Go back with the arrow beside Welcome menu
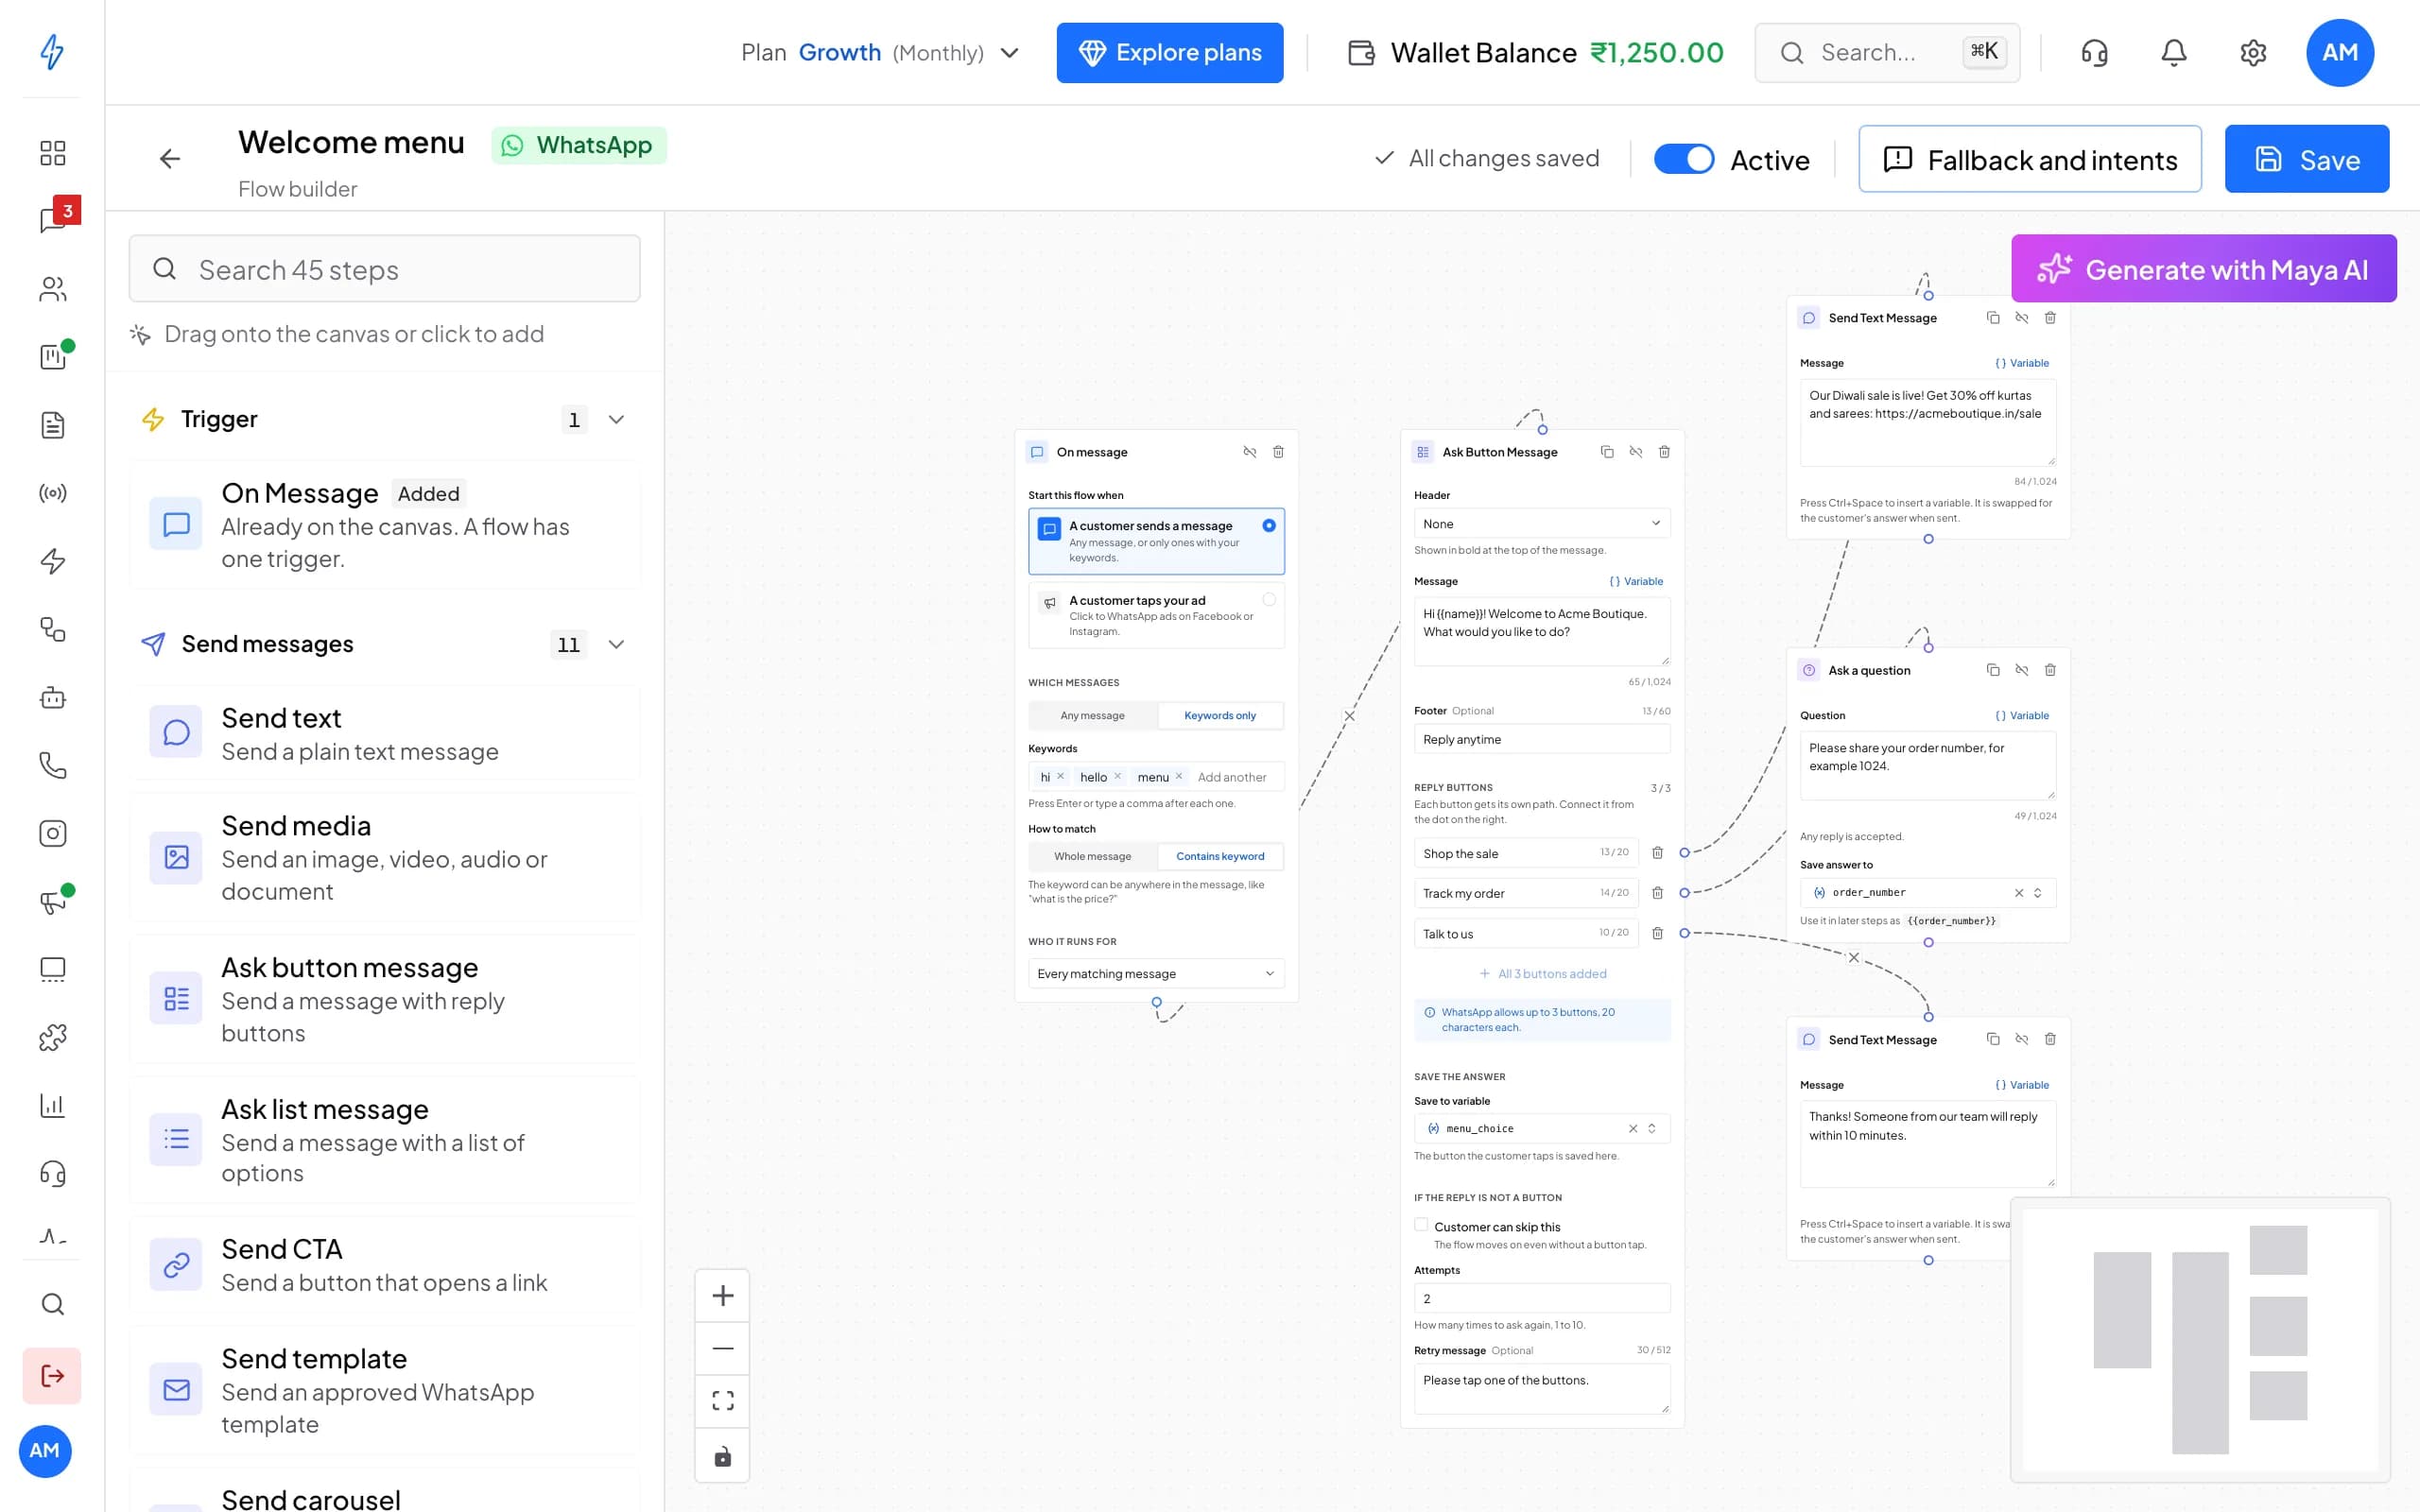 (x=170, y=158)
